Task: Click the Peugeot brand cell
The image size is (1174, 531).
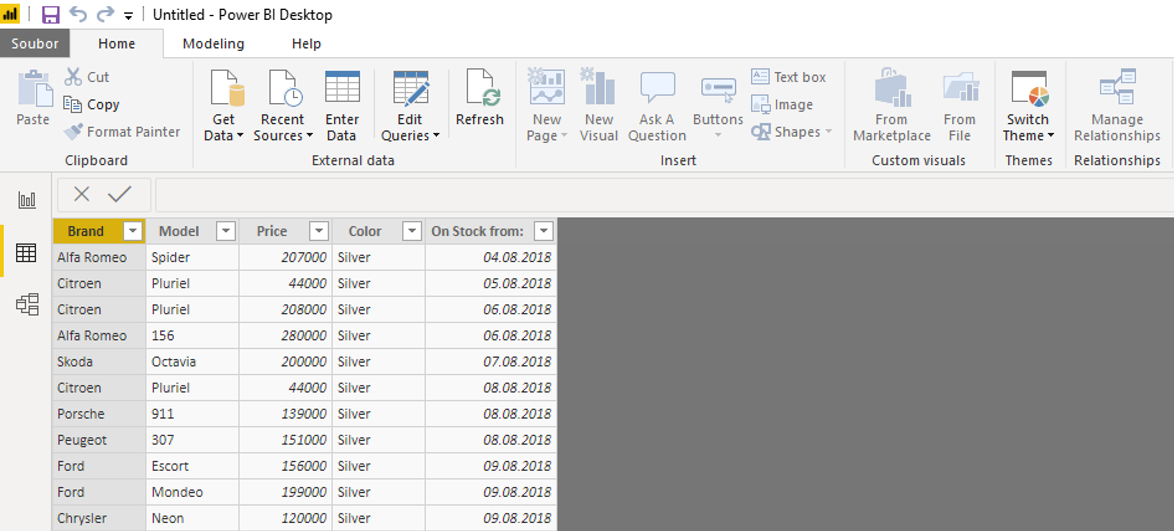Action: point(100,440)
